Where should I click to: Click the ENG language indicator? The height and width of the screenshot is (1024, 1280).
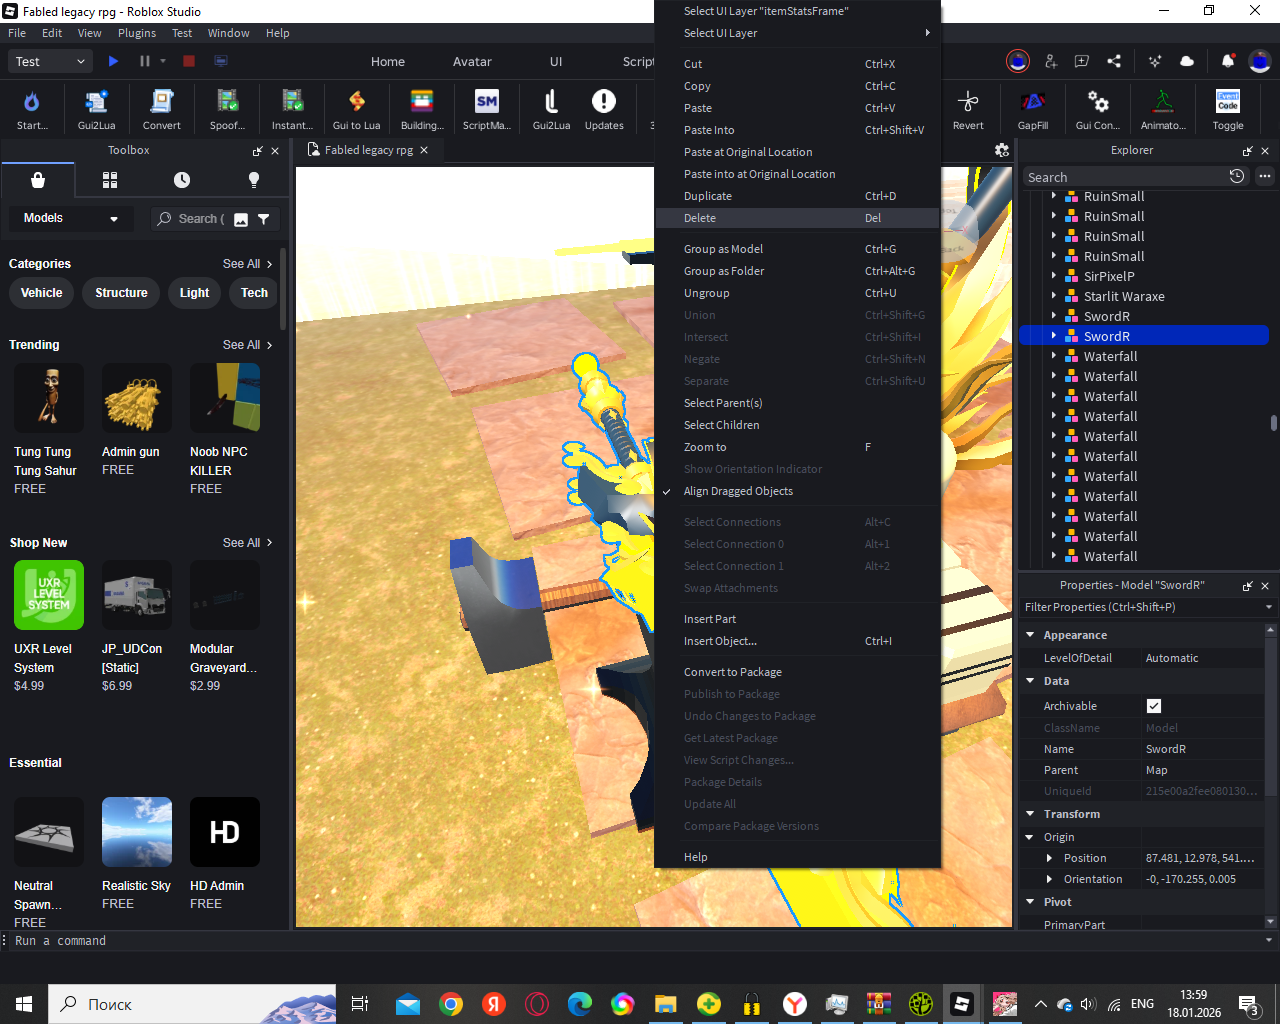pos(1142,1004)
